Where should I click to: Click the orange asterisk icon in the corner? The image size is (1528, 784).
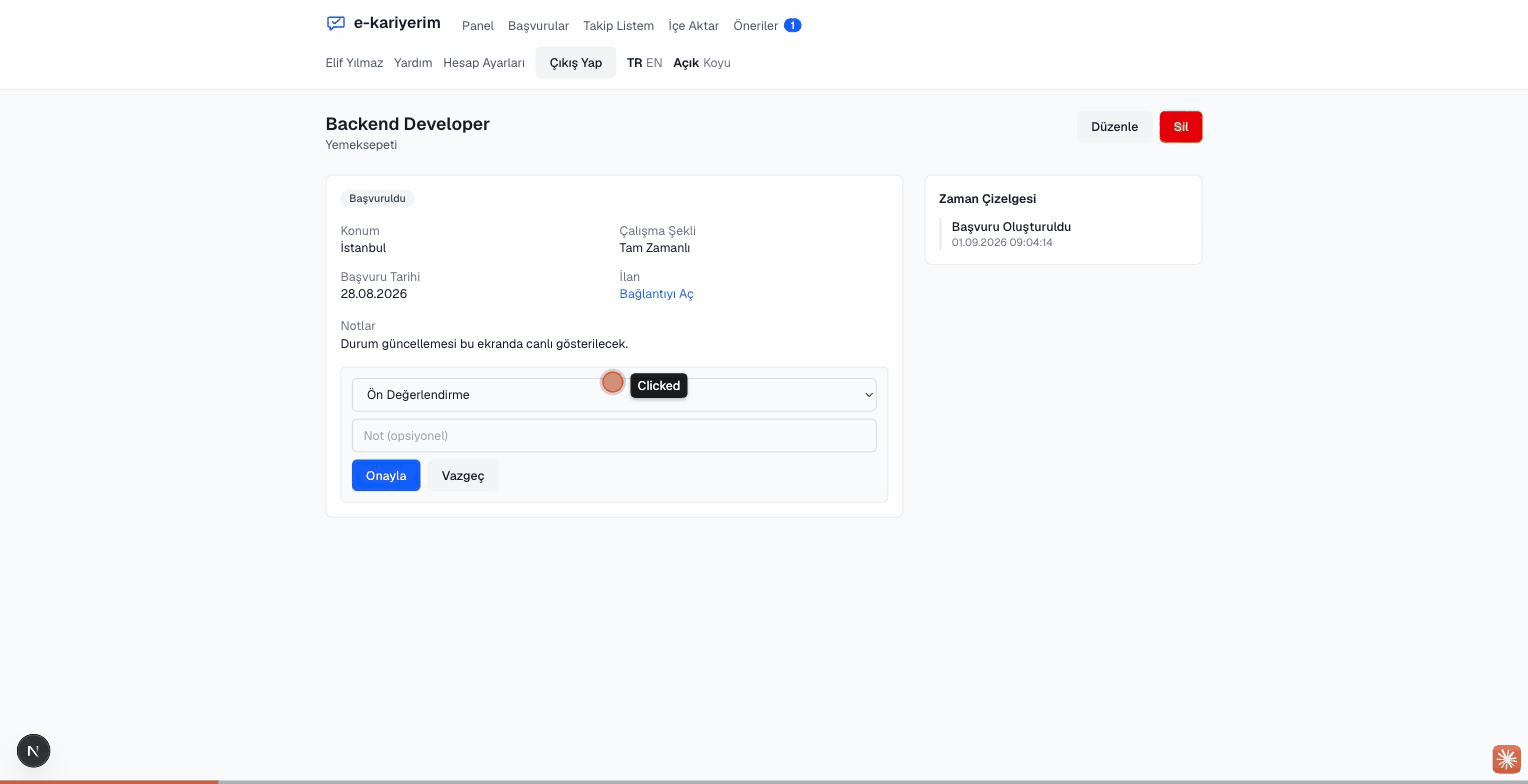pos(1507,759)
